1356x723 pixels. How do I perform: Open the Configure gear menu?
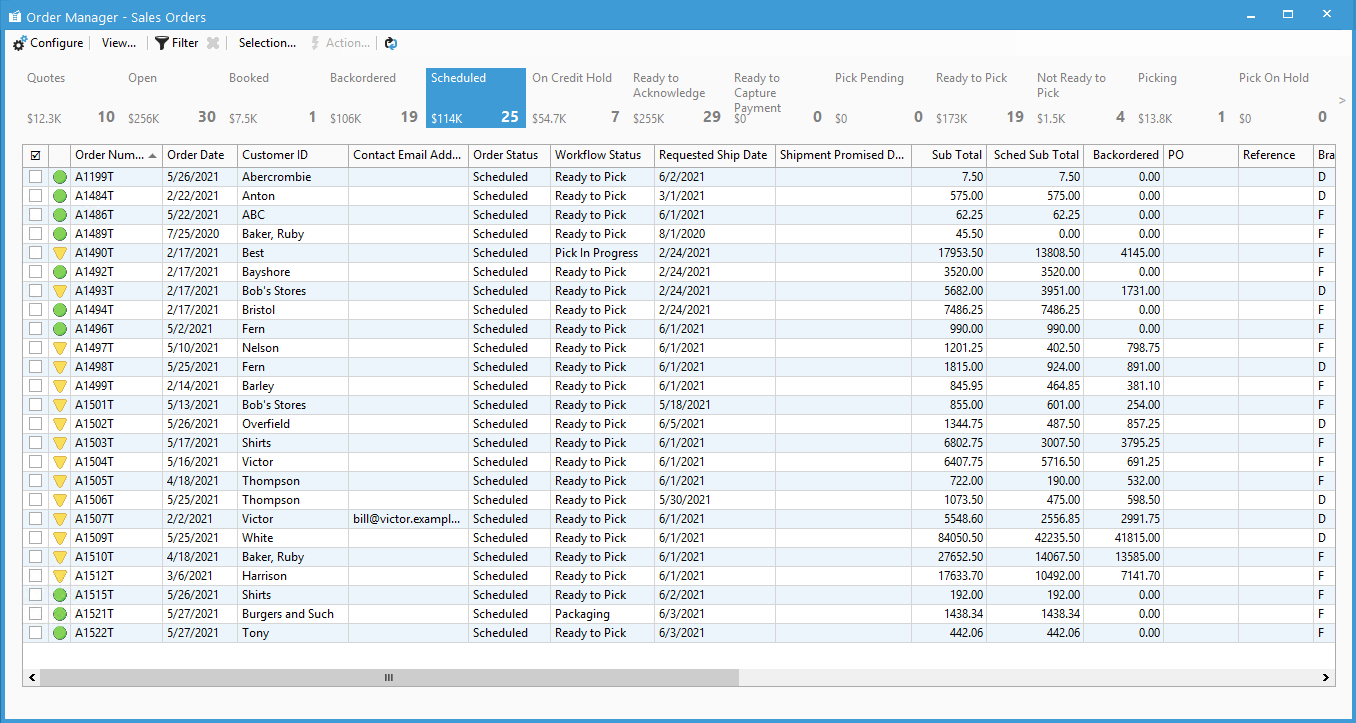click(x=19, y=43)
